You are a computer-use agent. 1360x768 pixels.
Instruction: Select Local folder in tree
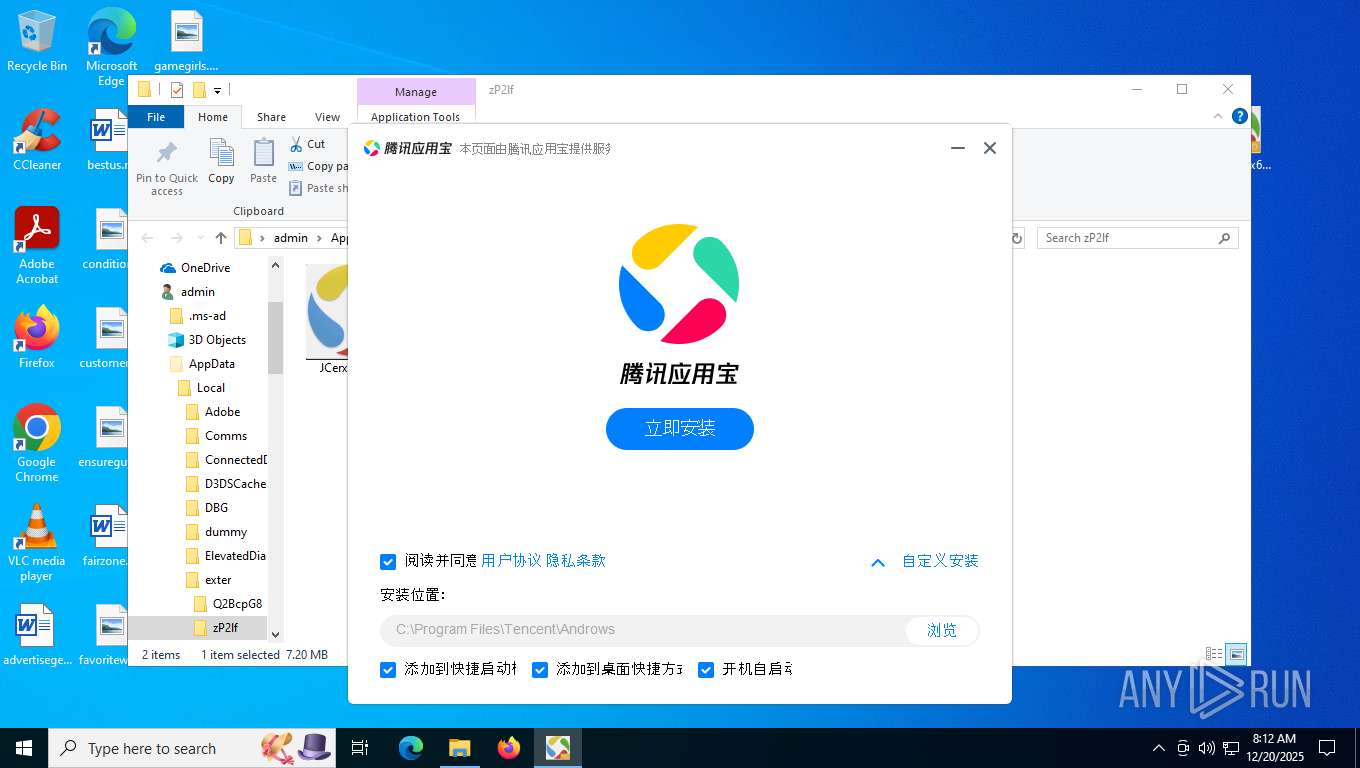[210, 388]
